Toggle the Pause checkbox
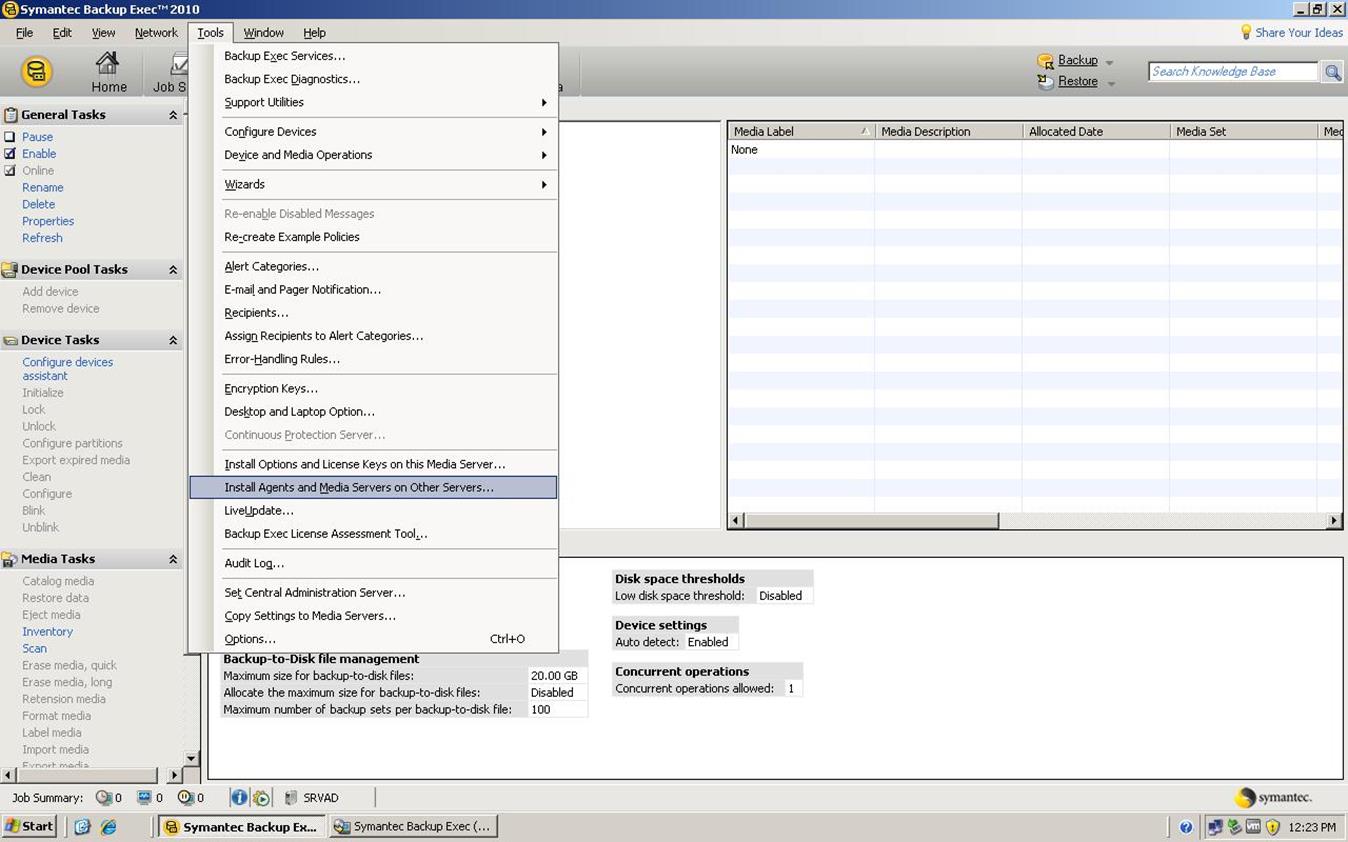Viewport: 1348px width, 842px height. click(10, 137)
